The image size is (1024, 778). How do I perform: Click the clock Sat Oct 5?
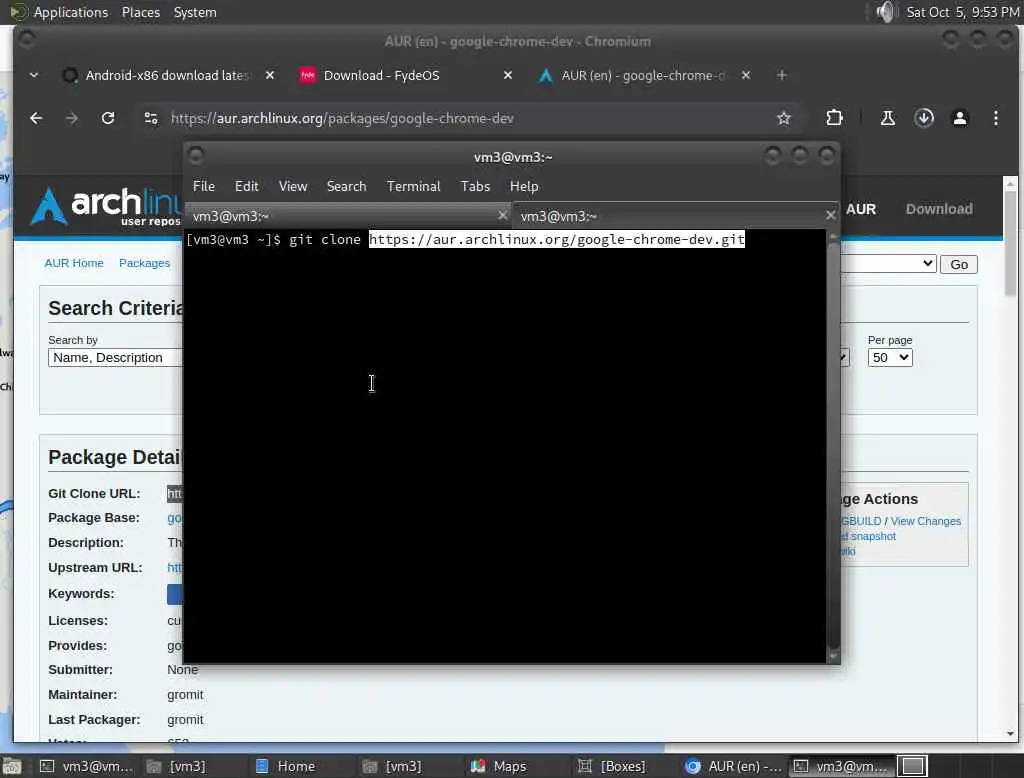click(963, 12)
